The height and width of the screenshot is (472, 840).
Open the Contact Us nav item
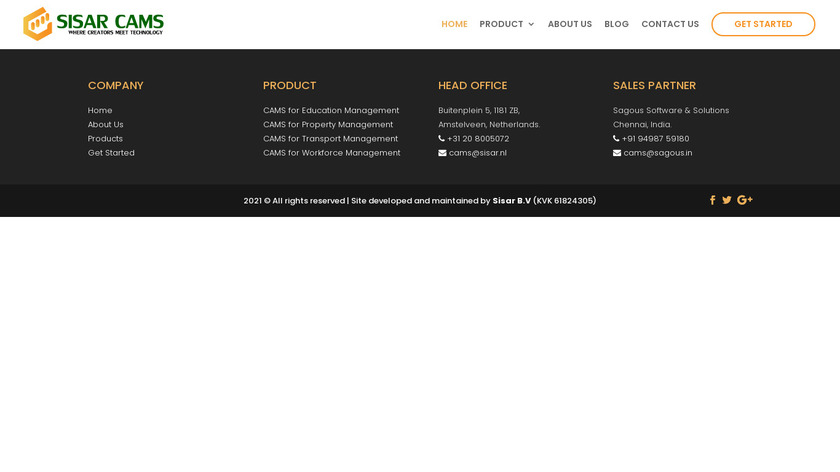pos(670,24)
